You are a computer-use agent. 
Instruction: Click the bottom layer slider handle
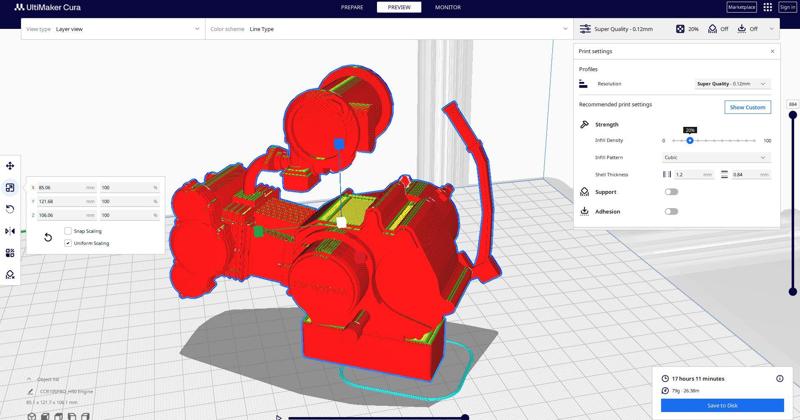pyautogui.click(x=793, y=292)
